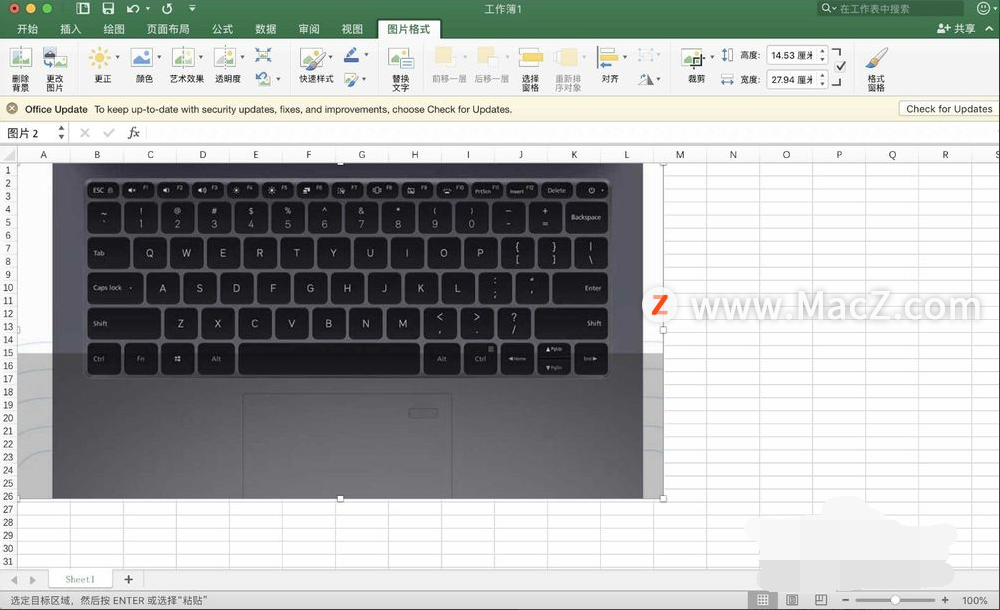
Task: Click the 艺术效果 (artistic effects) icon
Action: coord(183,58)
